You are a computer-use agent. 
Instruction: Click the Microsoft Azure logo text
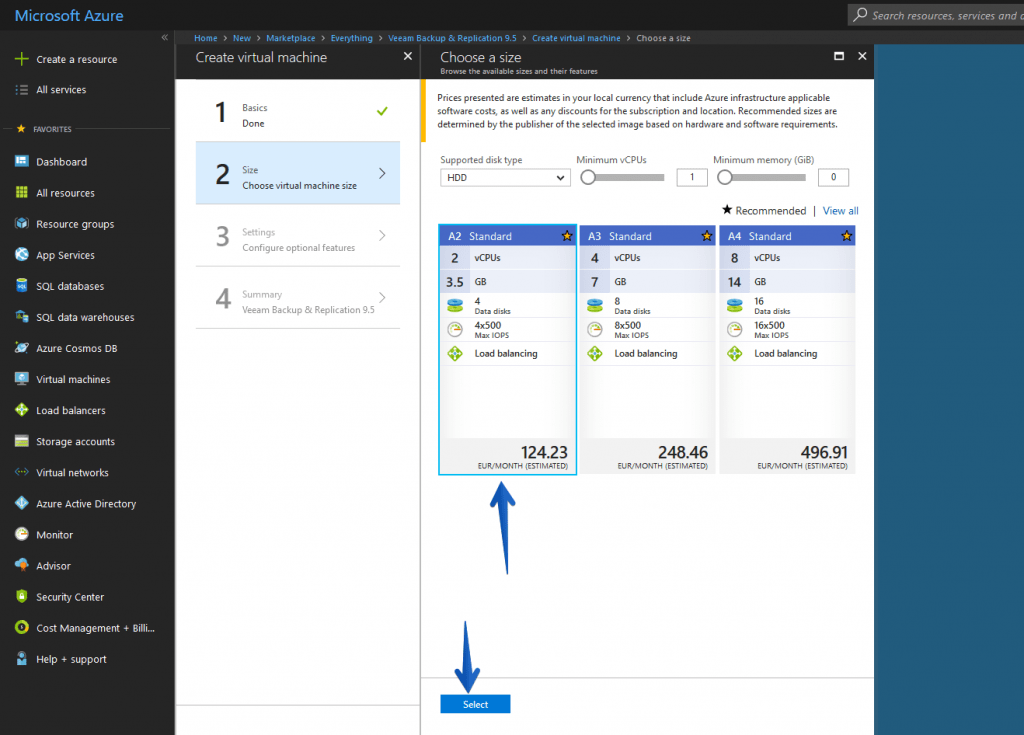click(x=69, y=16)
